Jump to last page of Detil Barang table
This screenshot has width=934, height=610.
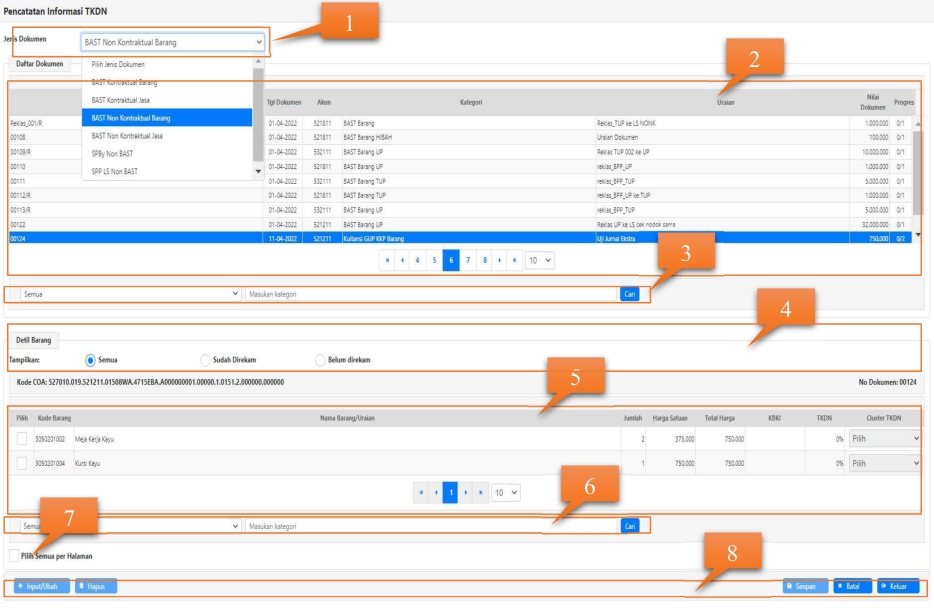479,493
